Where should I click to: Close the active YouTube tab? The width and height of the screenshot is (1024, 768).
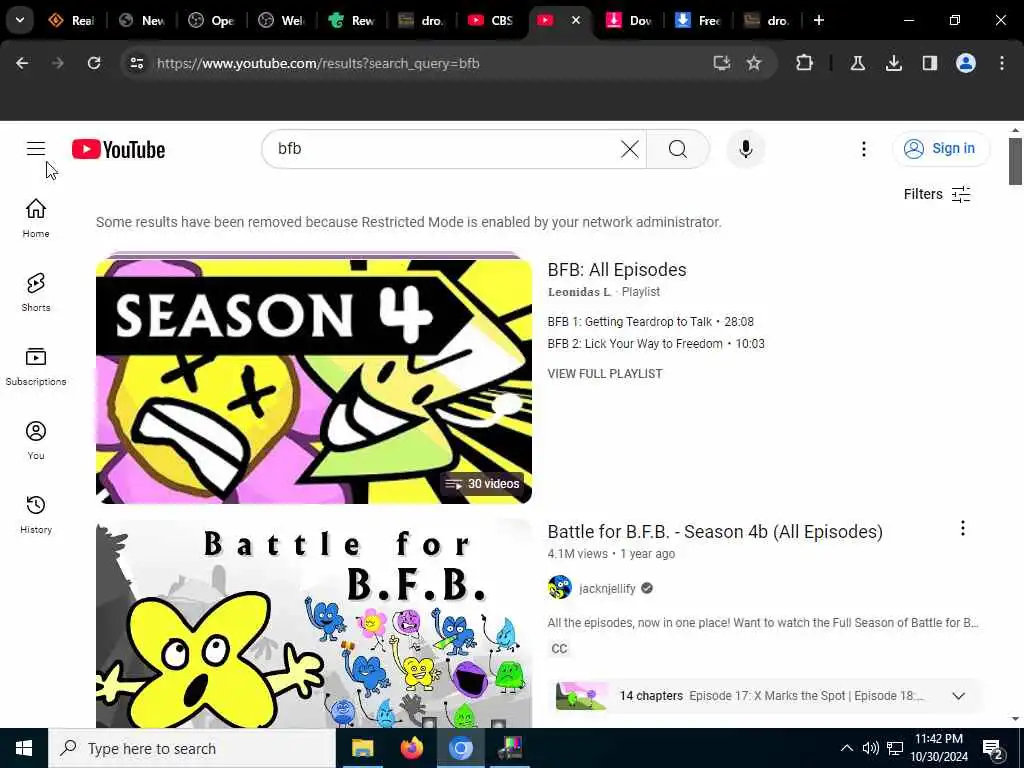575,20
